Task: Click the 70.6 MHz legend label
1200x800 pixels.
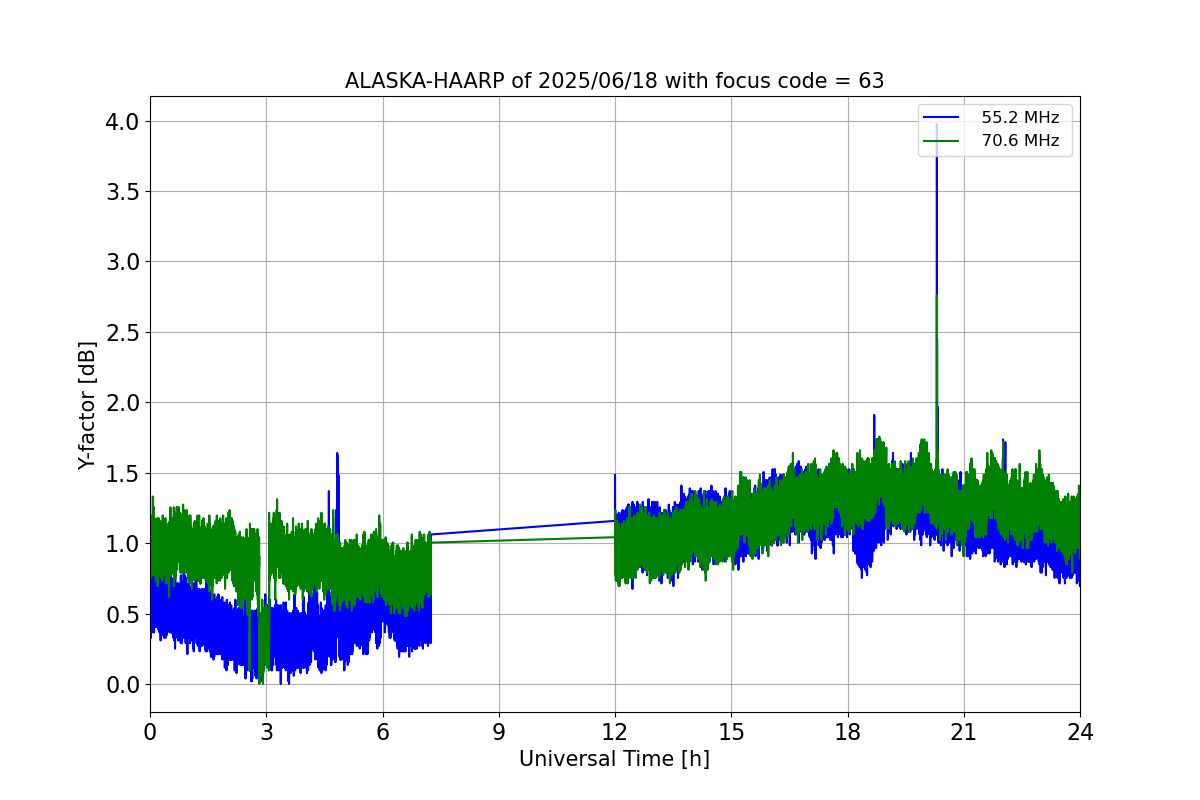Action: pos(1020,141)
